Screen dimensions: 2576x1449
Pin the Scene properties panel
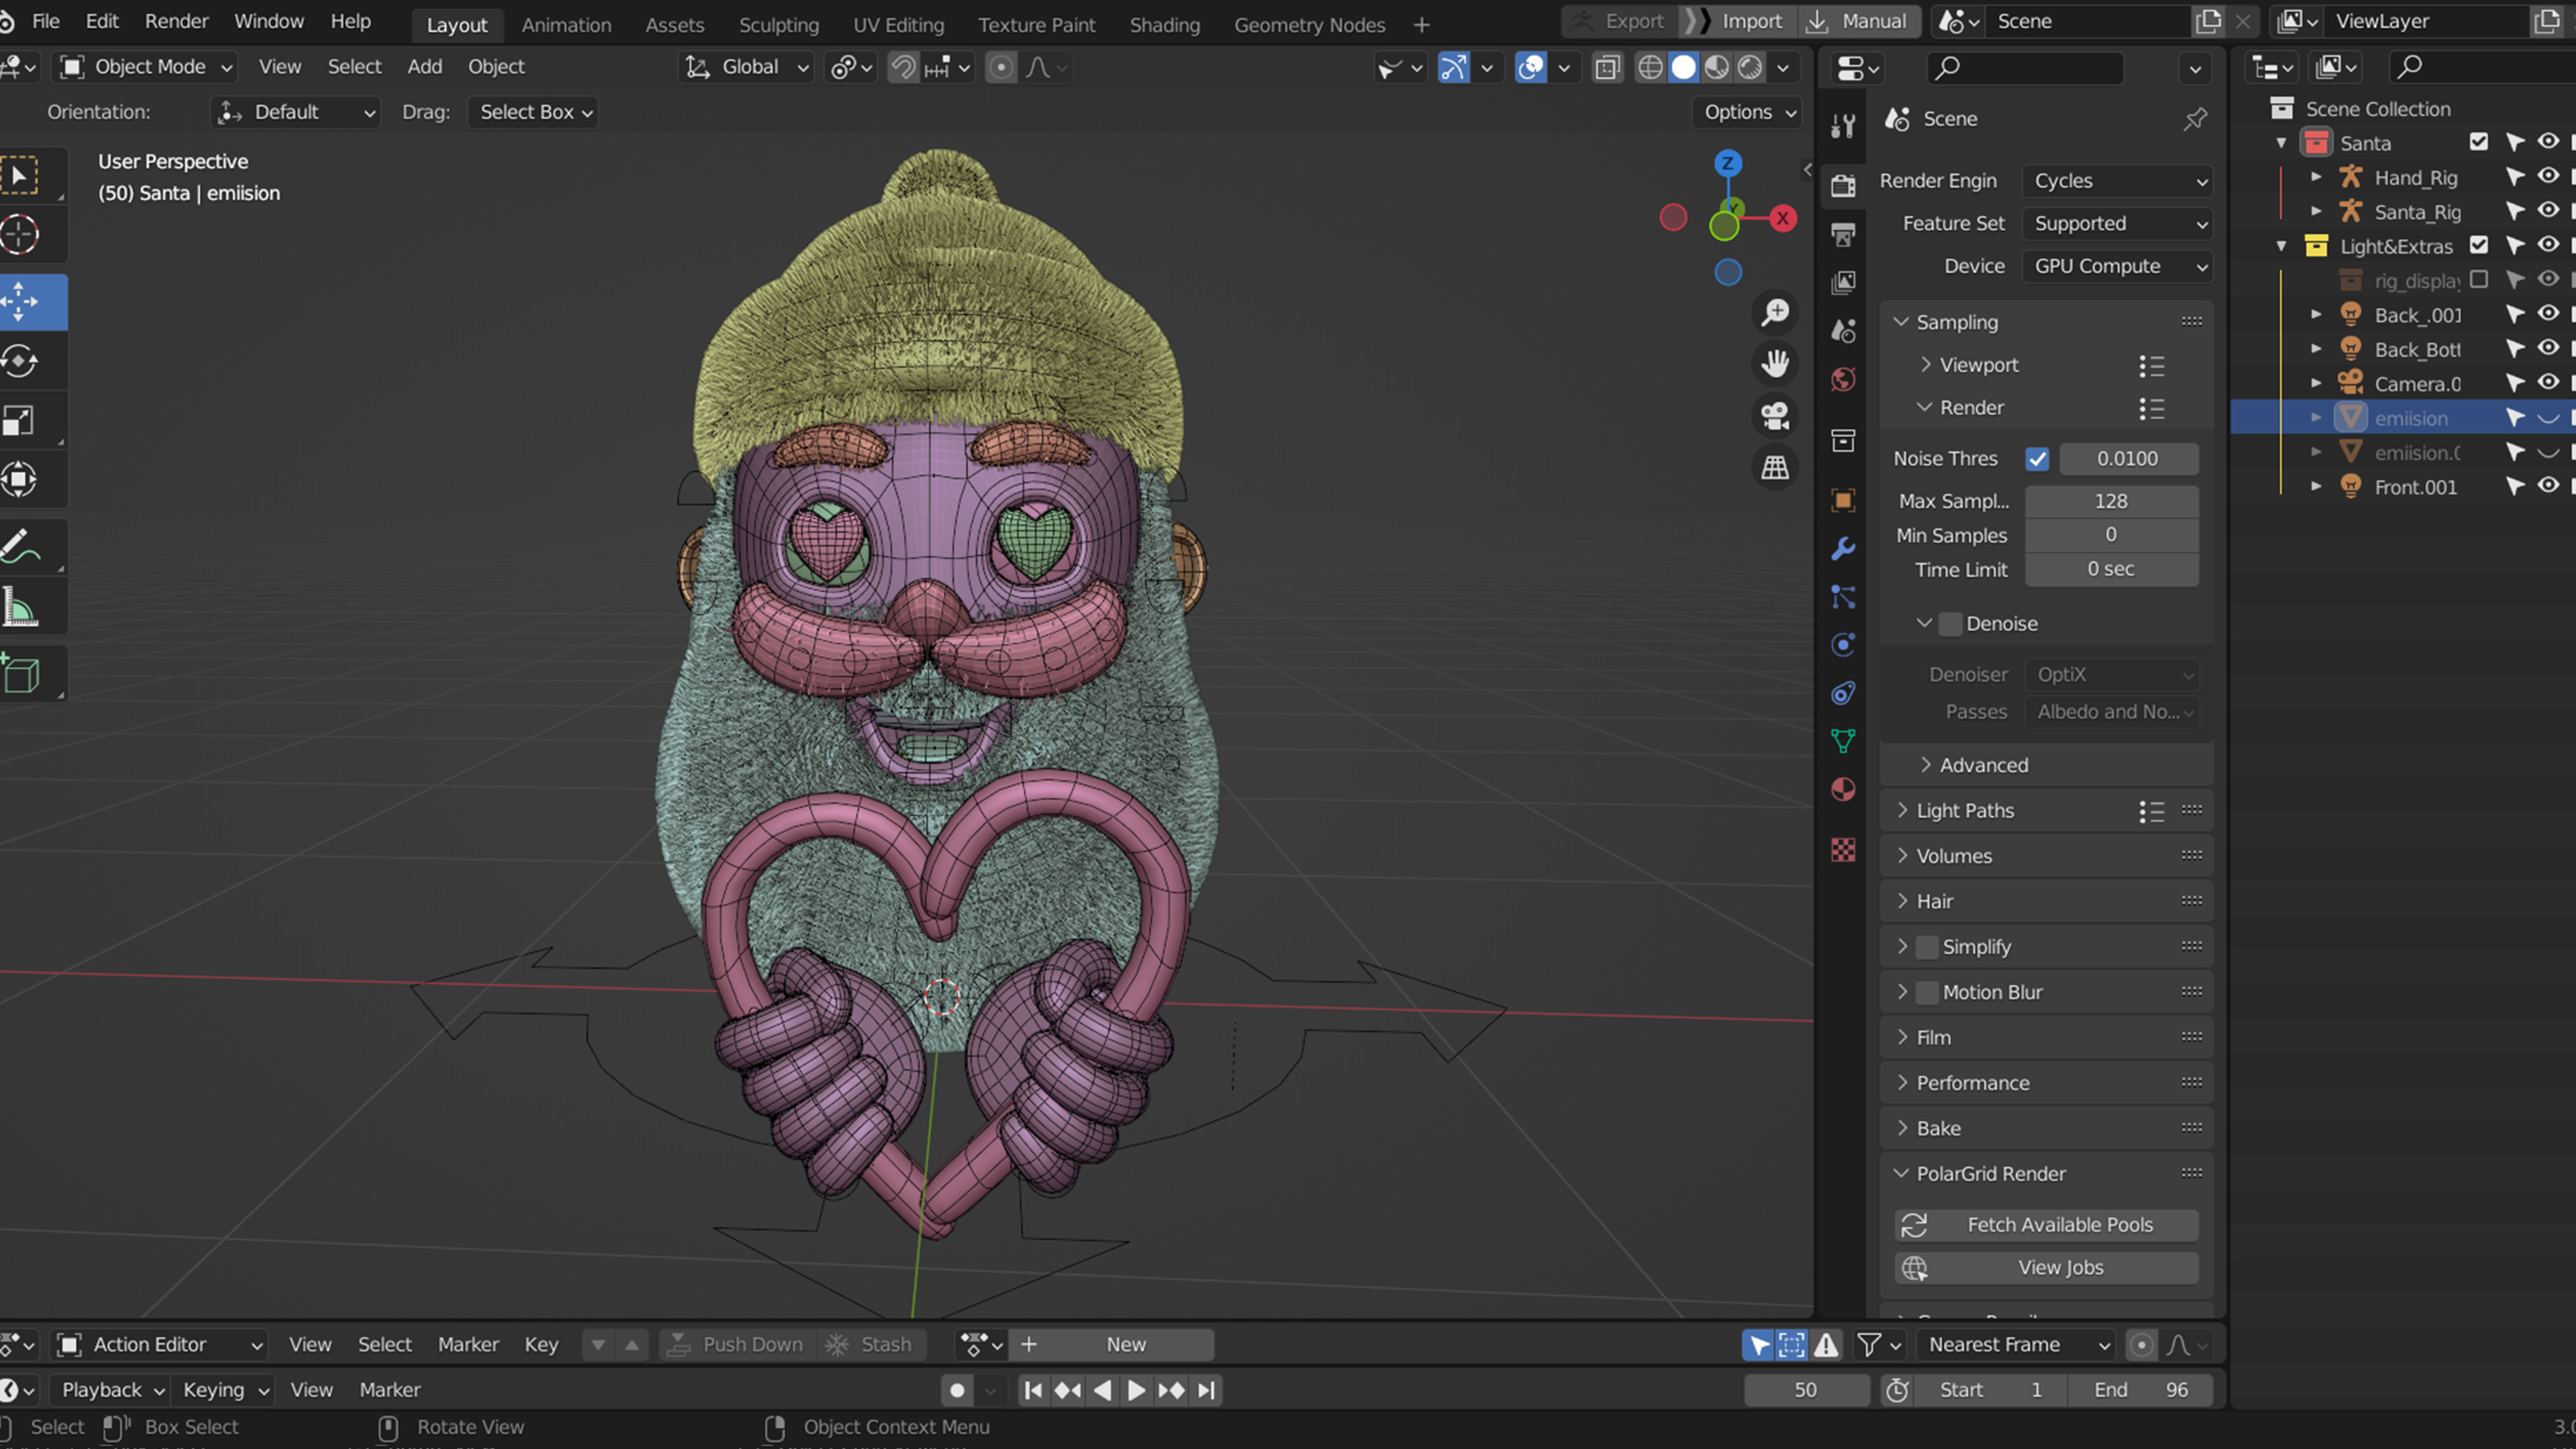coord(2195,119)
